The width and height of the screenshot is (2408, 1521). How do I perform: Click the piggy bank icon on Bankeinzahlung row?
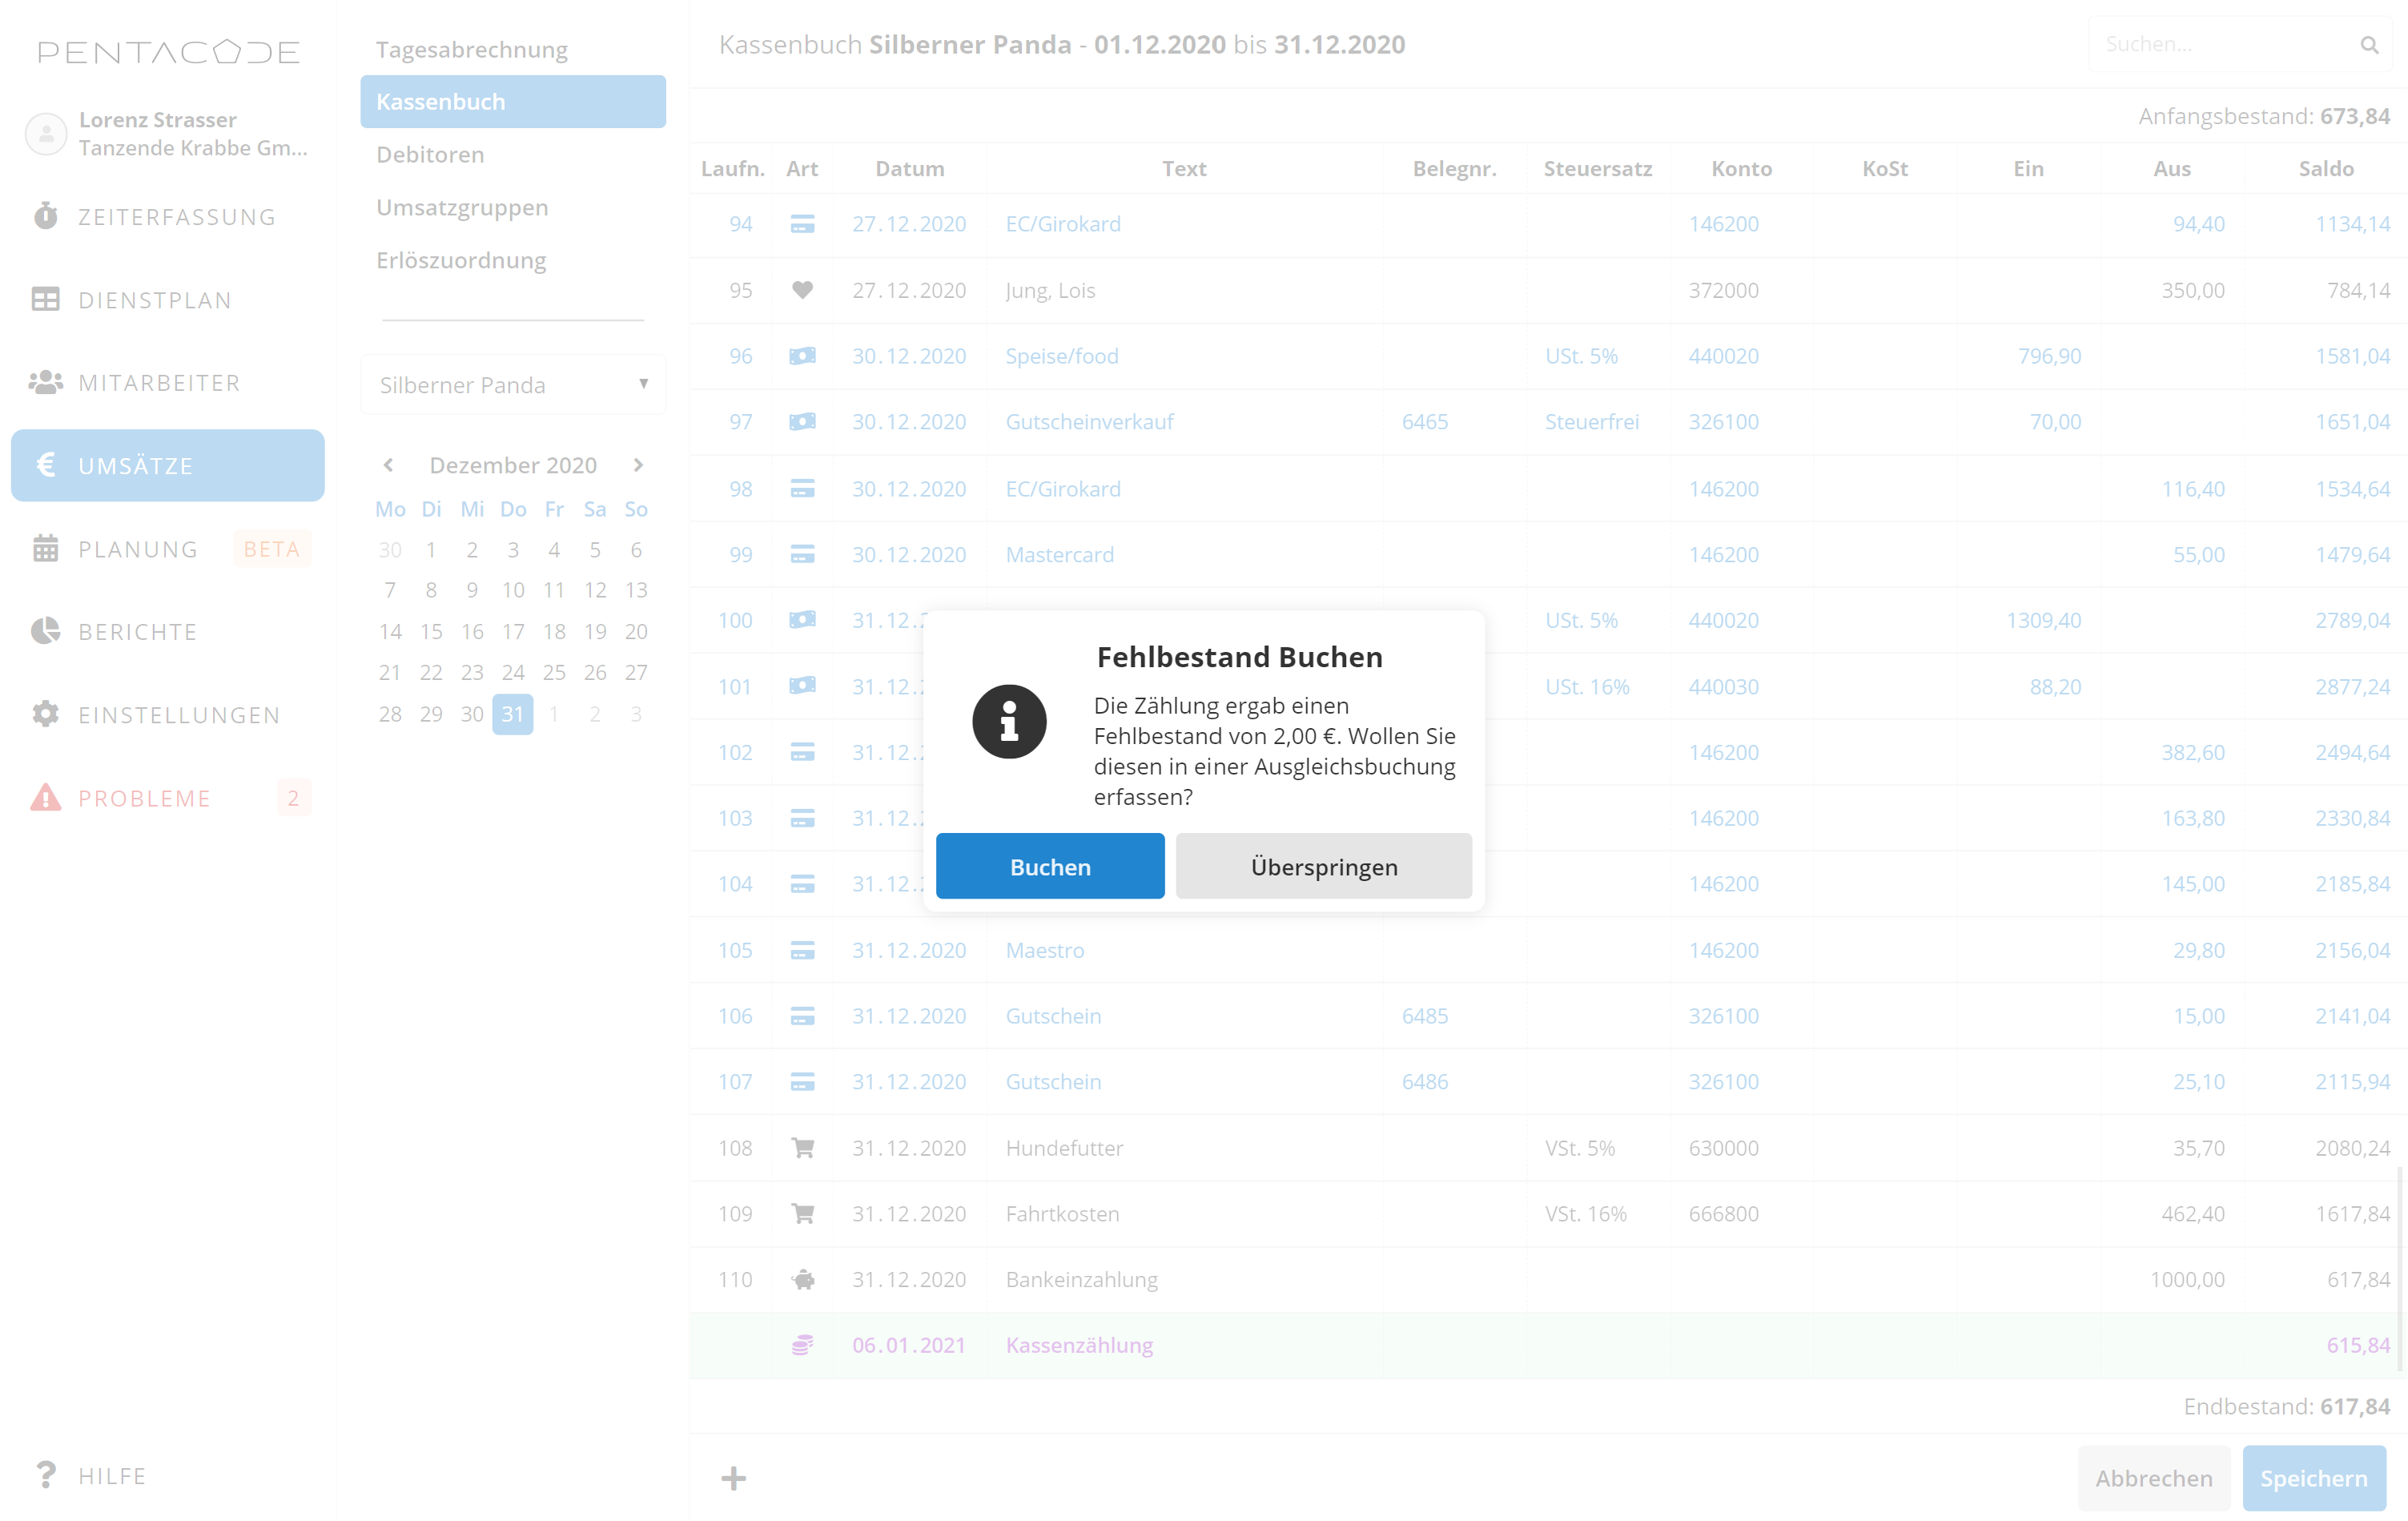(802, 1279)
